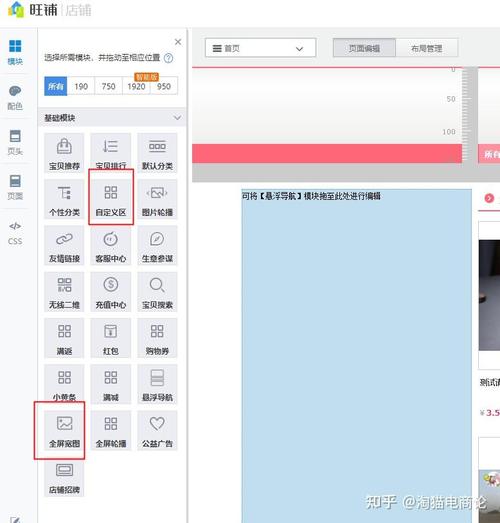
Task: Select the 全屏宽图 module
Action: [64, 431]
